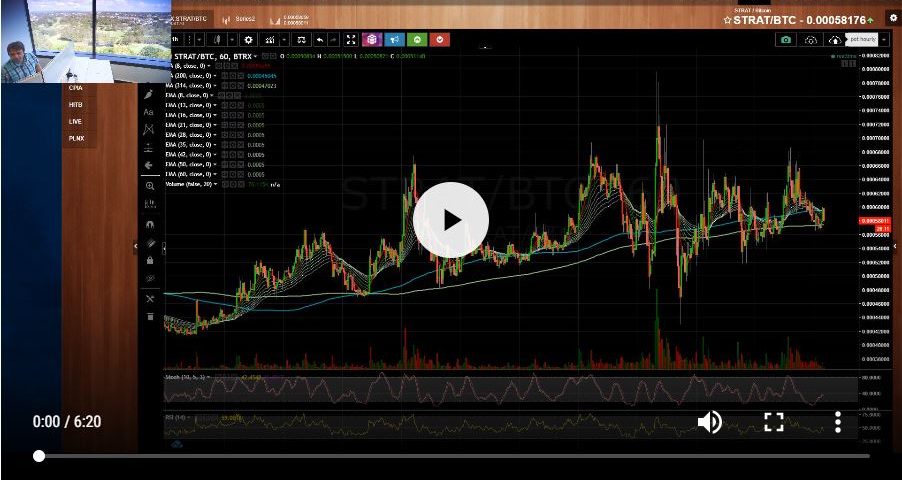Click the video progress bar scrubber
902x480 pixels.
click(39, 456)
